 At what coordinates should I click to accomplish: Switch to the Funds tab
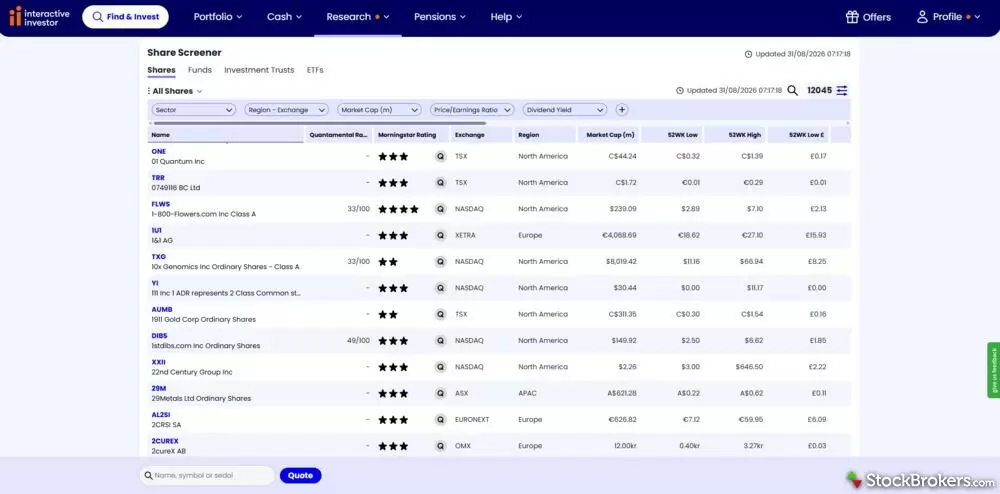click(200, 70)
